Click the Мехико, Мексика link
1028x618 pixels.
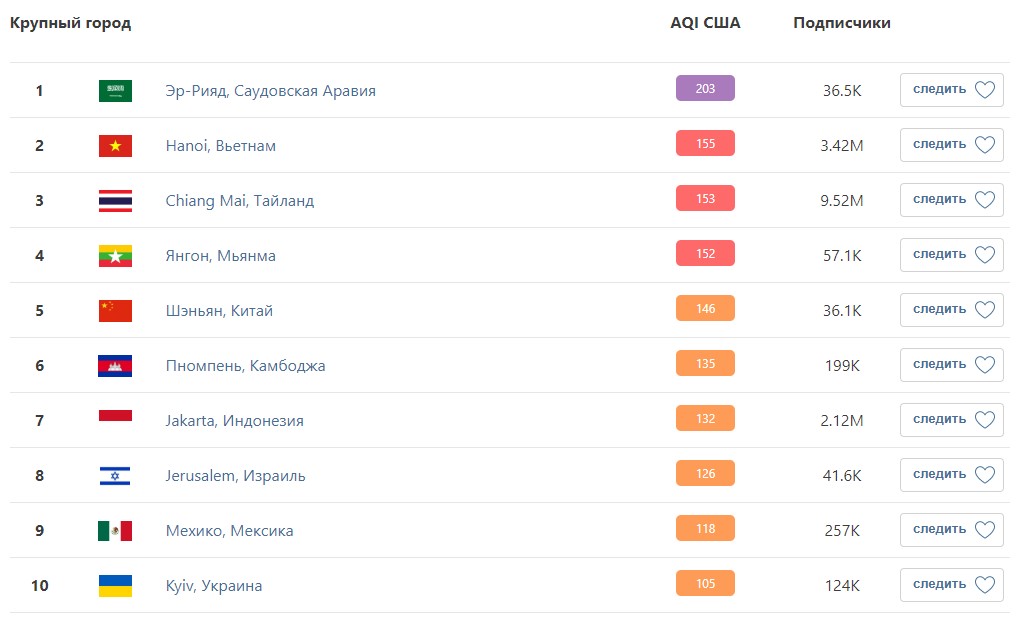[x=229, y=531]
